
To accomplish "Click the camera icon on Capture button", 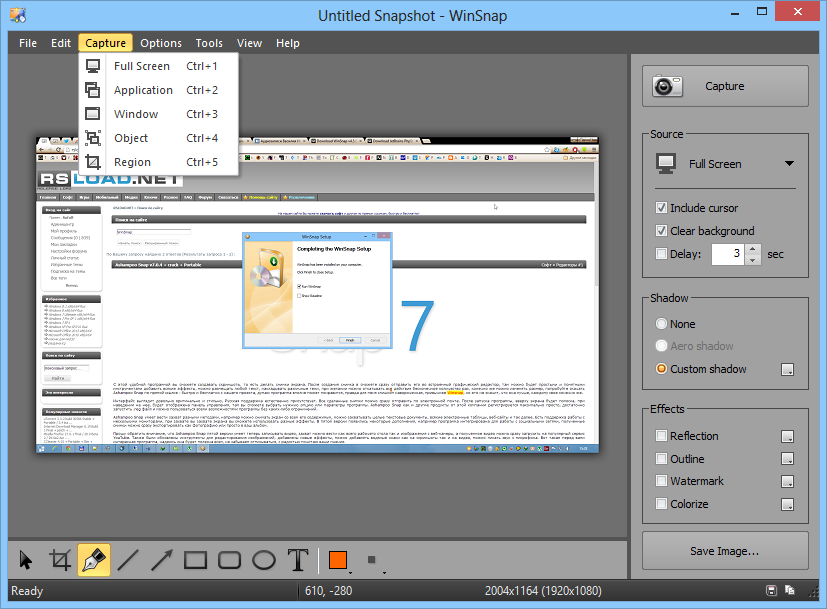I will [x=667, y=86].
